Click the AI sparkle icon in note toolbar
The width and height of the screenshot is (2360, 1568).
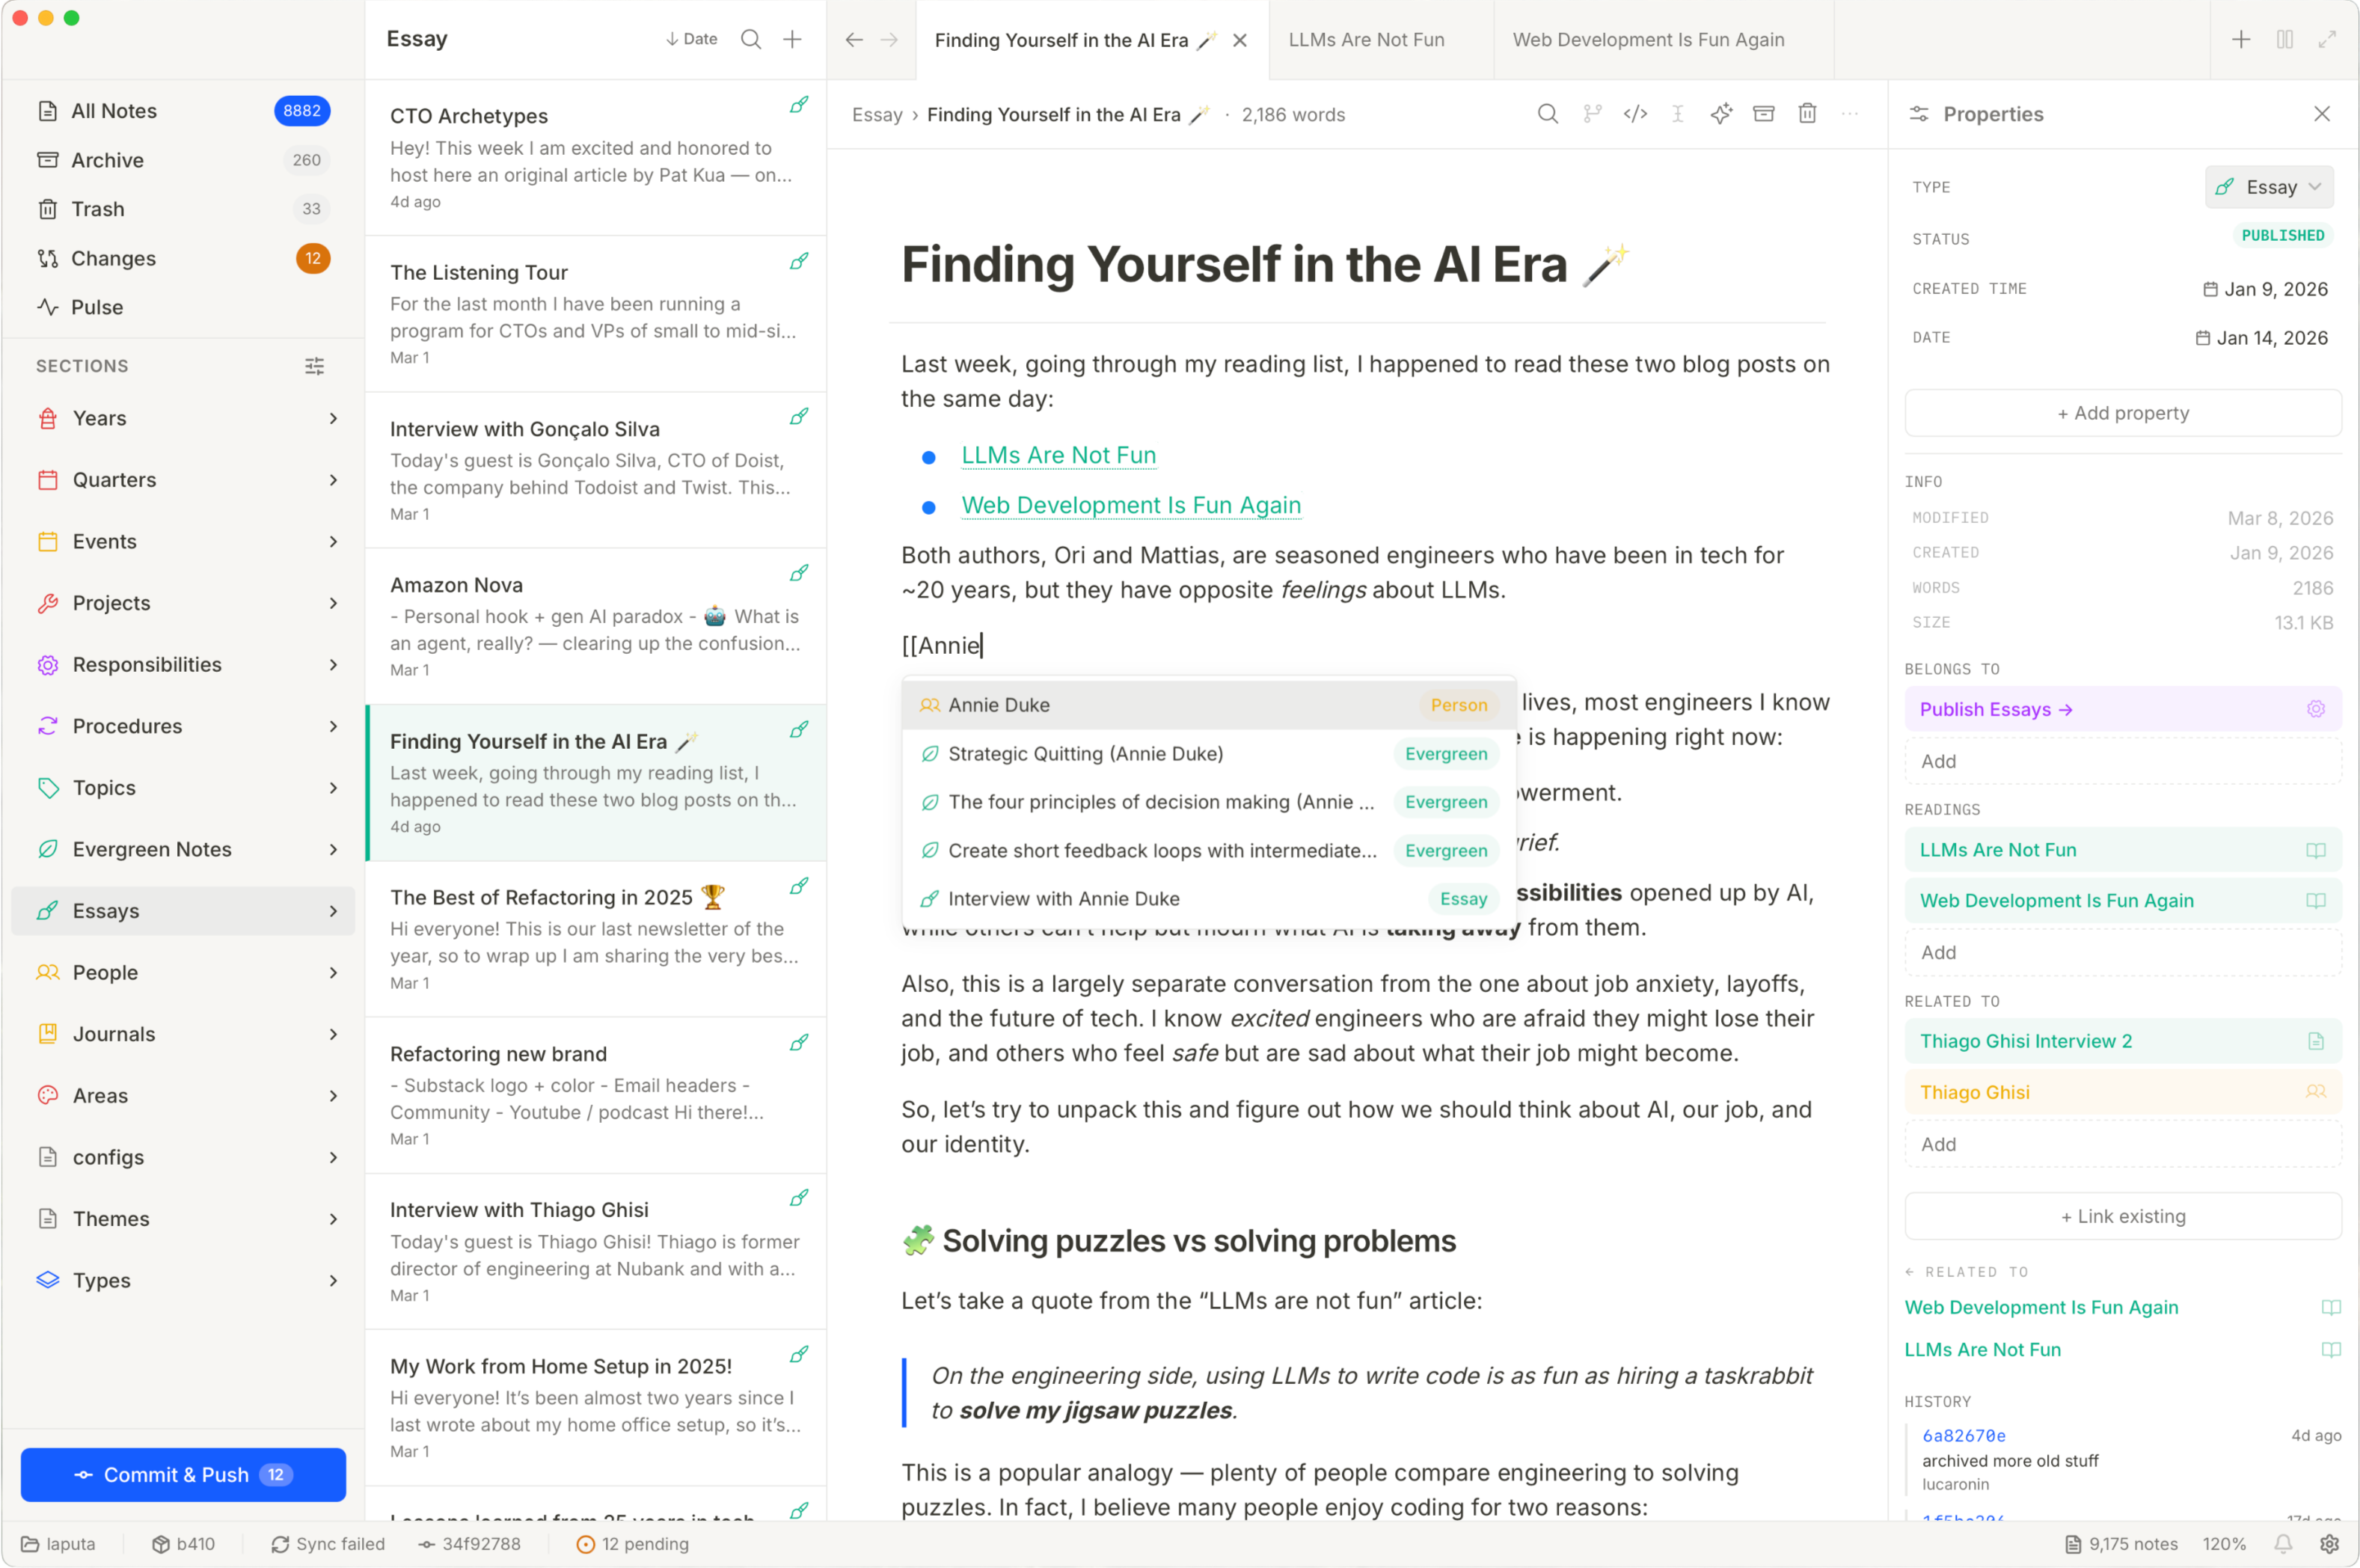(x=1721, y=114)
